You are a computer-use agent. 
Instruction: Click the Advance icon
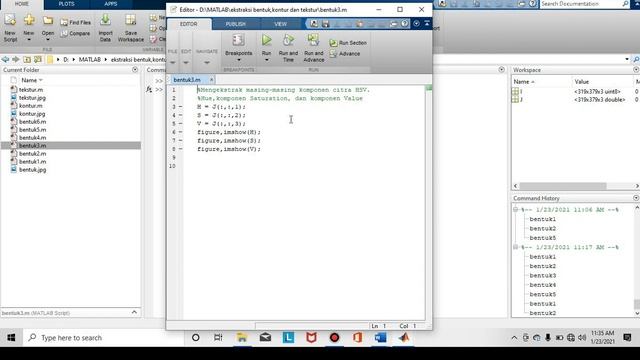(333, 54)
